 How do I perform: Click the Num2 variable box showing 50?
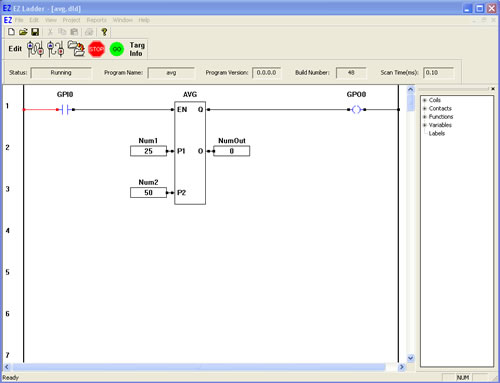pos(148,193)
